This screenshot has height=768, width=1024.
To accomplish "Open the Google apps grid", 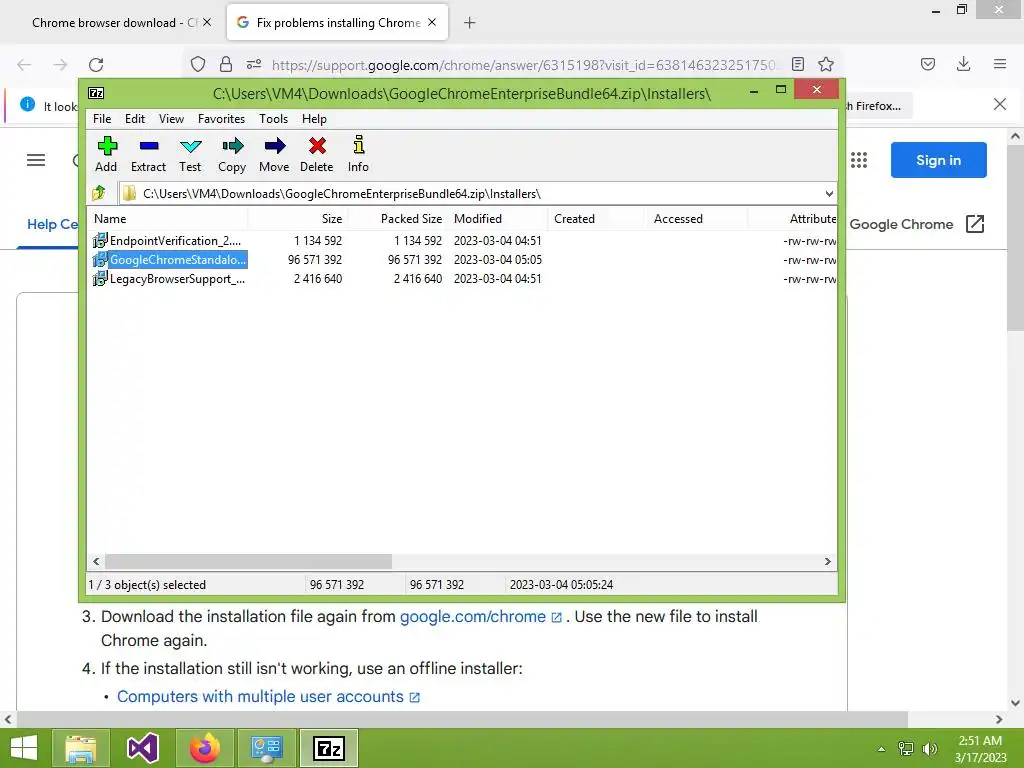I will coord(859,160).
